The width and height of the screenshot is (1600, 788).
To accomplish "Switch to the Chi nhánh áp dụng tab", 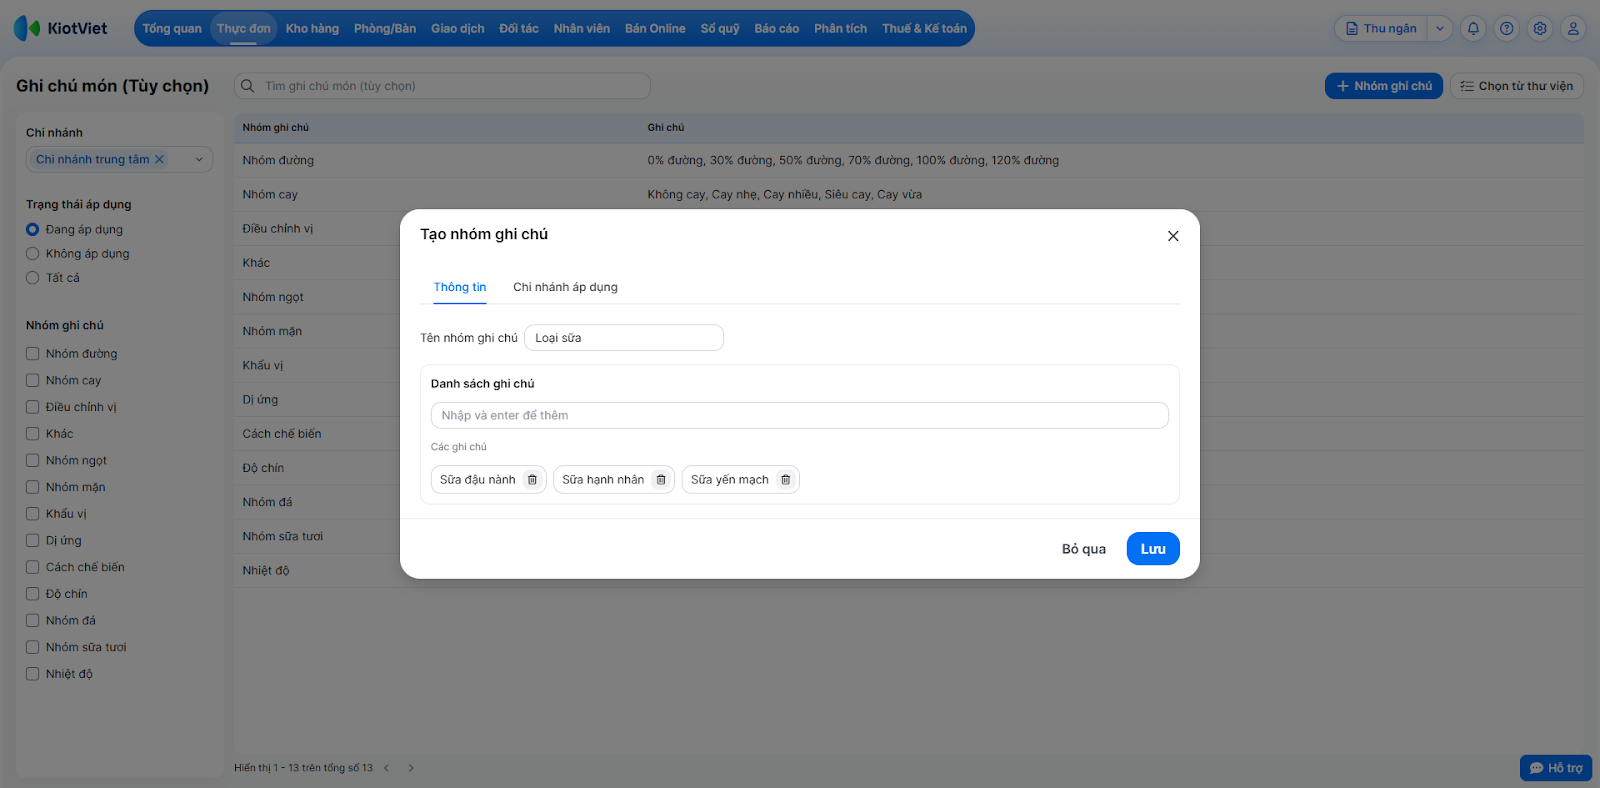I will pos(565,287).
